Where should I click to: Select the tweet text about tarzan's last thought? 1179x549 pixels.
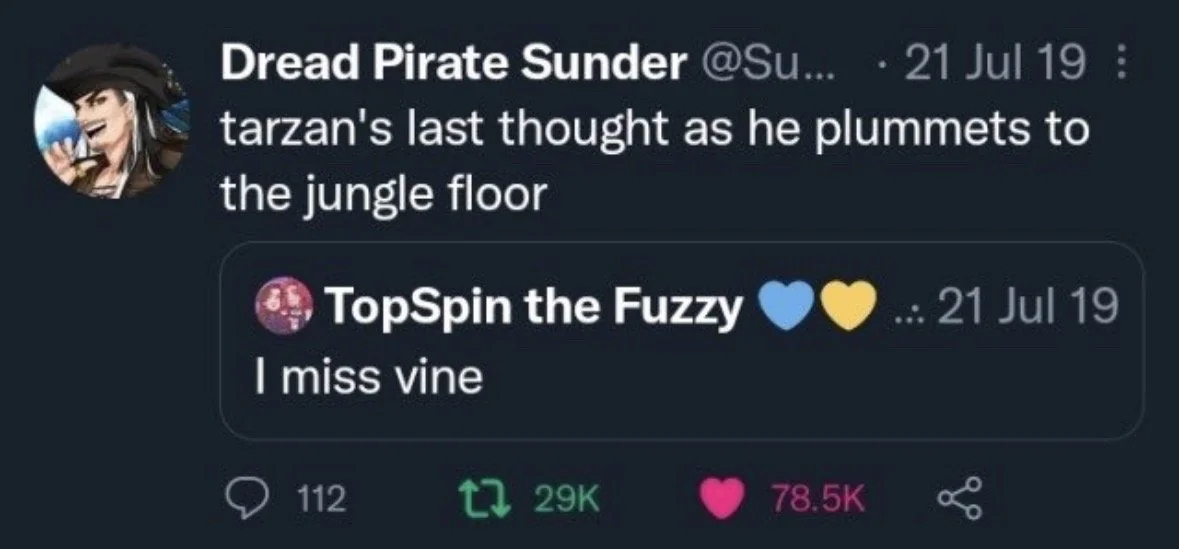[x=654, y=131]
